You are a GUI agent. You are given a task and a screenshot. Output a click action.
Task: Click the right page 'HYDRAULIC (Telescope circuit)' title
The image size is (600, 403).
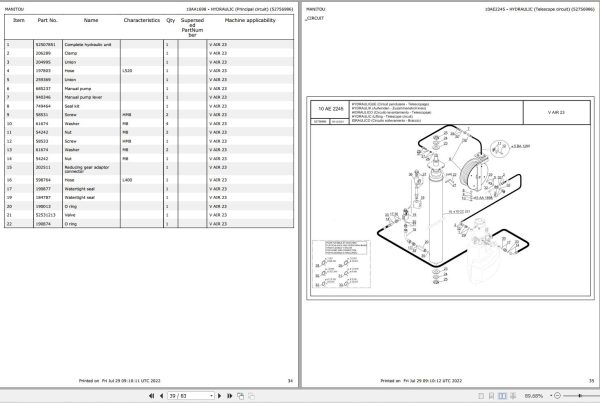pyautogui.click(x=540, y=9)
